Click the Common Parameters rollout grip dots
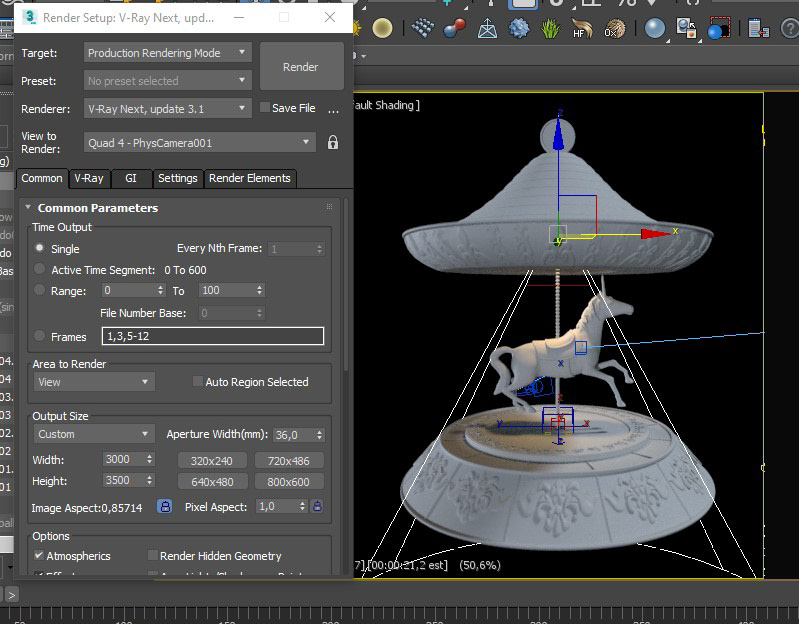Image resolution: width=799 pixels, height=624 pixels. 329,207
